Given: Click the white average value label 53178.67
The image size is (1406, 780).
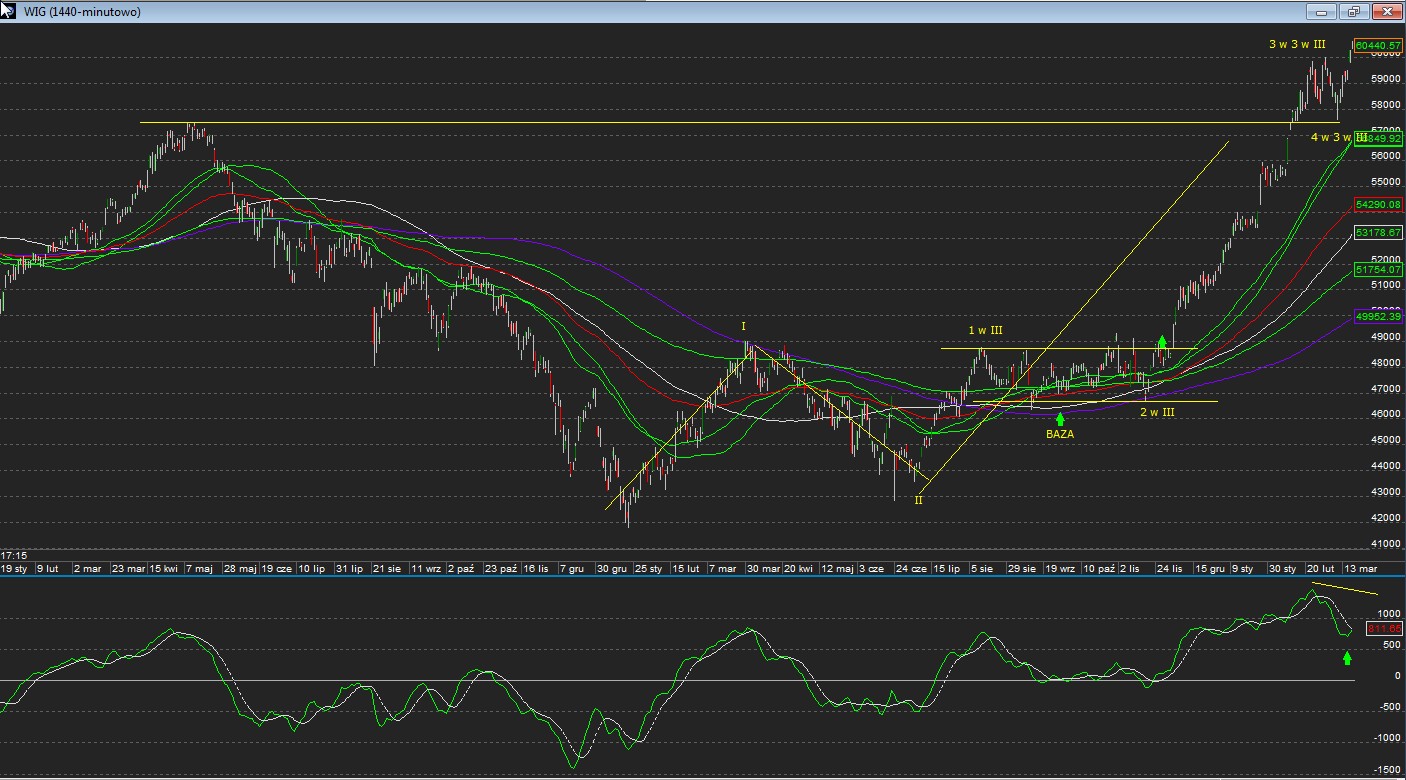Looking at the screenshot, I should click(1378, 233).
